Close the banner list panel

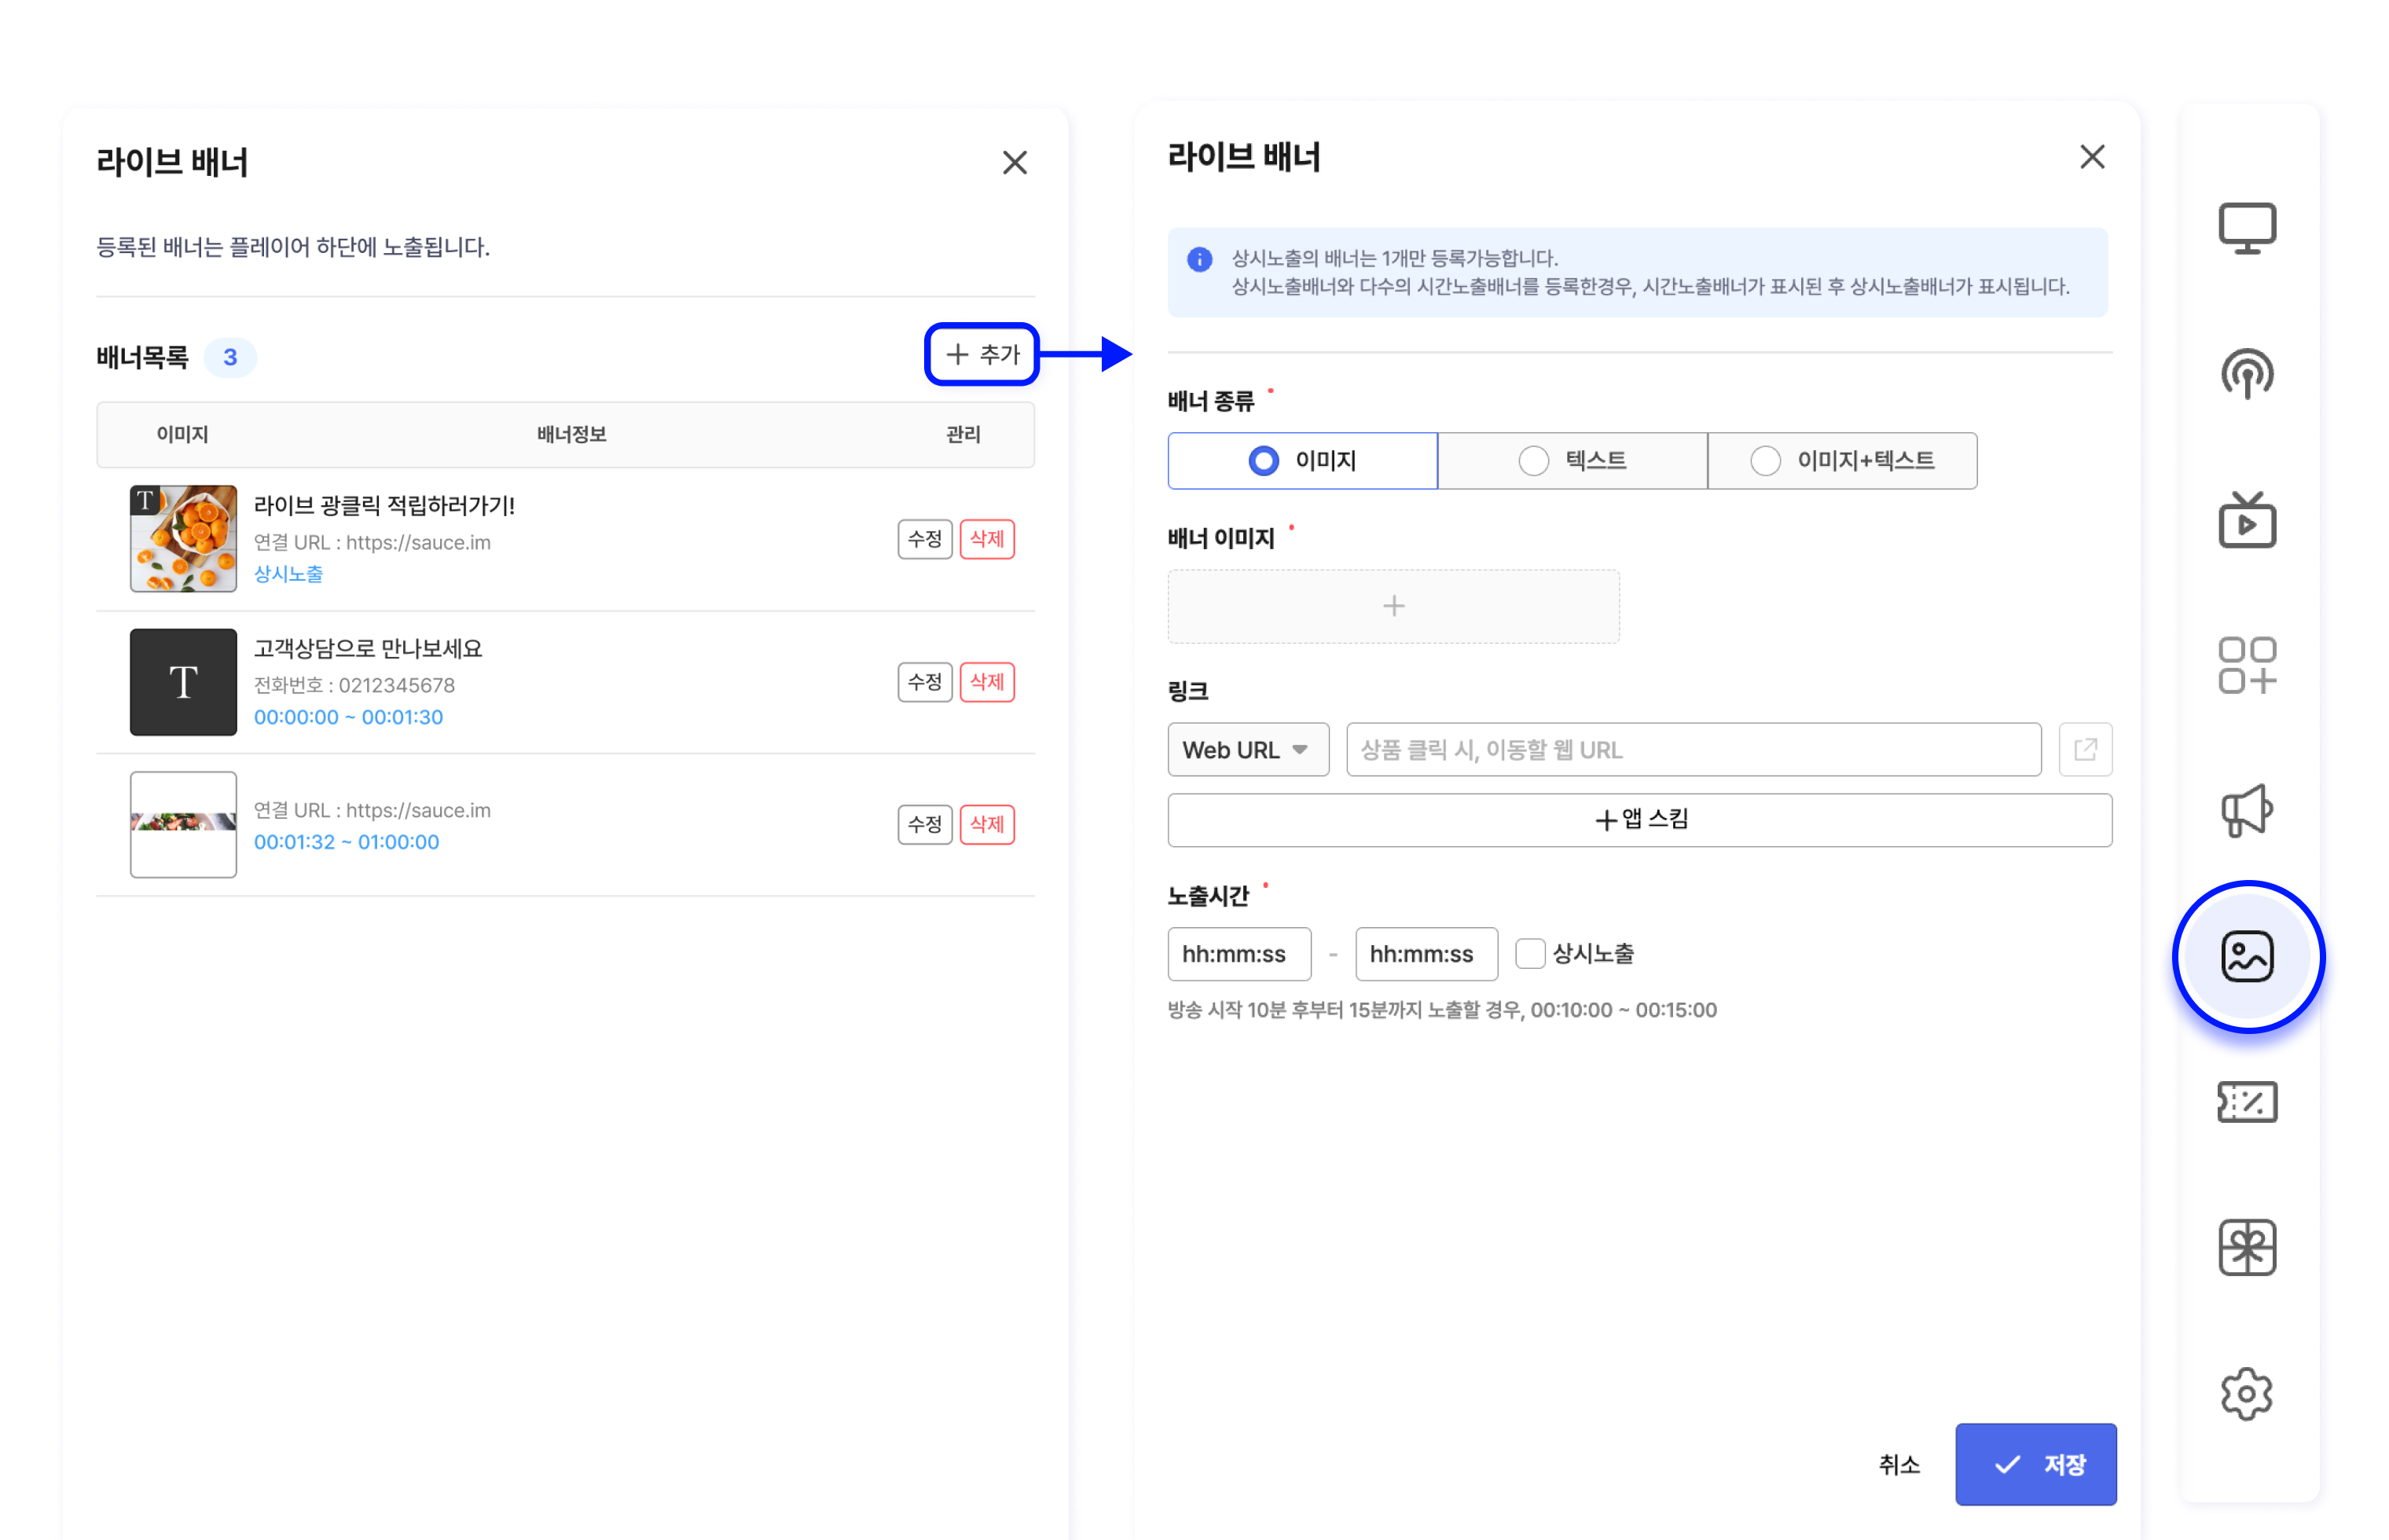[x=1014, y=163]
